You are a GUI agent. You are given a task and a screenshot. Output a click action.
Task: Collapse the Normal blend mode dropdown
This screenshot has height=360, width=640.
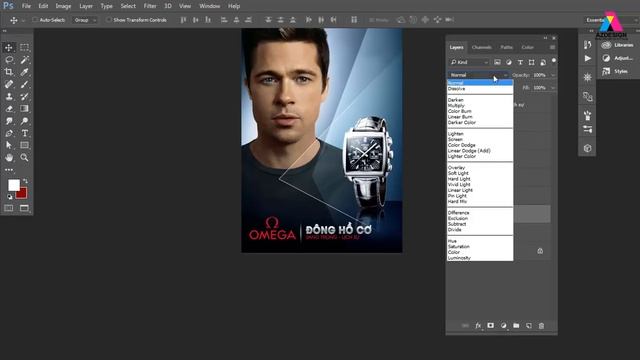478,75
